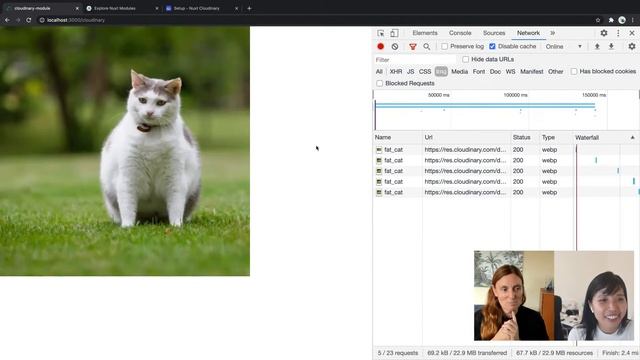
Task: Focus the network Filter text field
Action: pos(415,60)
